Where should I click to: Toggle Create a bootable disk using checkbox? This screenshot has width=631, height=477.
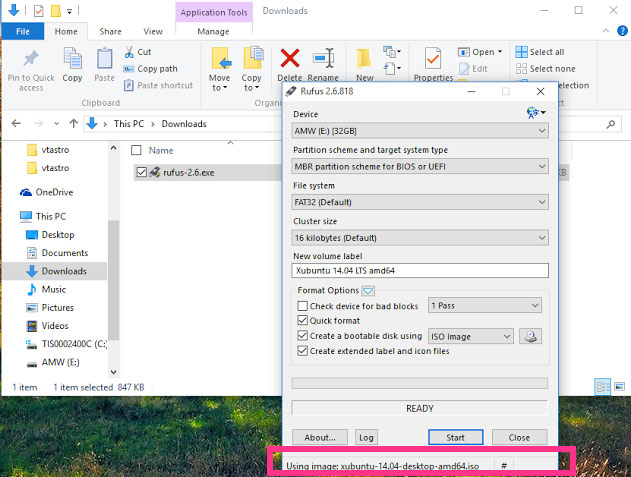(x=303, y=336)
